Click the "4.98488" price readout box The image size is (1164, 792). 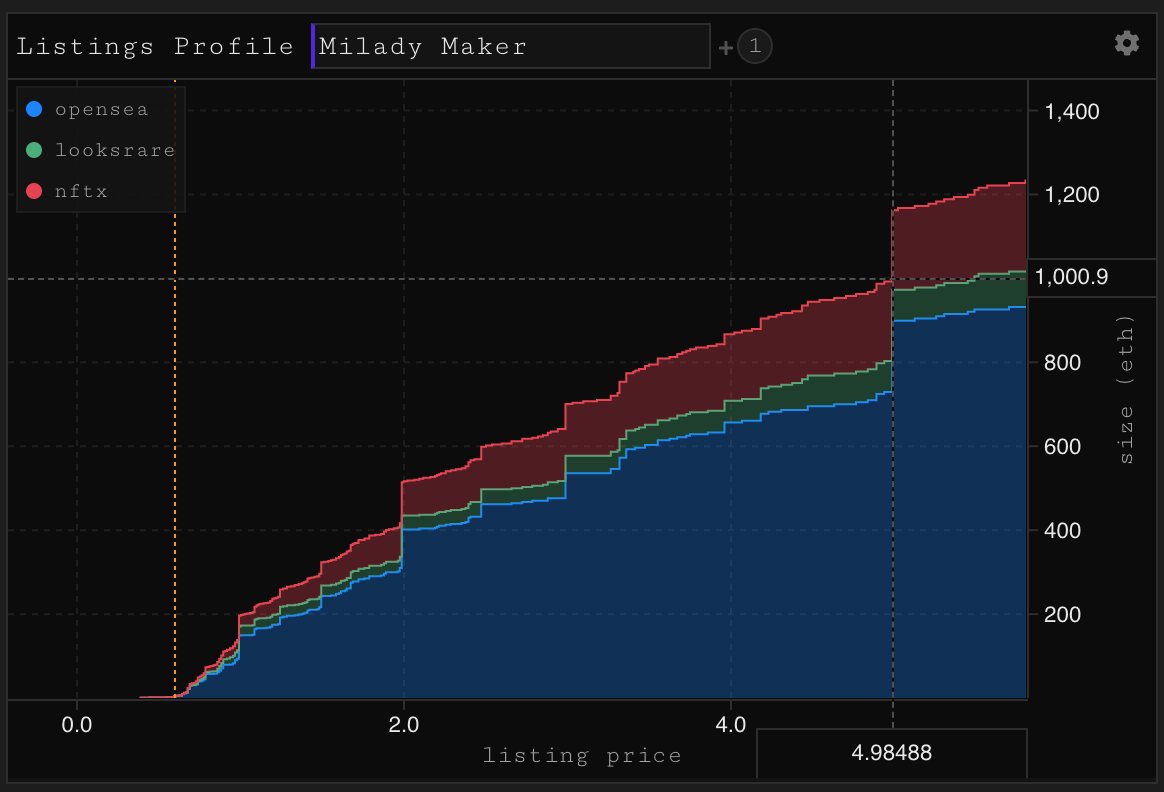pos(891,754)
